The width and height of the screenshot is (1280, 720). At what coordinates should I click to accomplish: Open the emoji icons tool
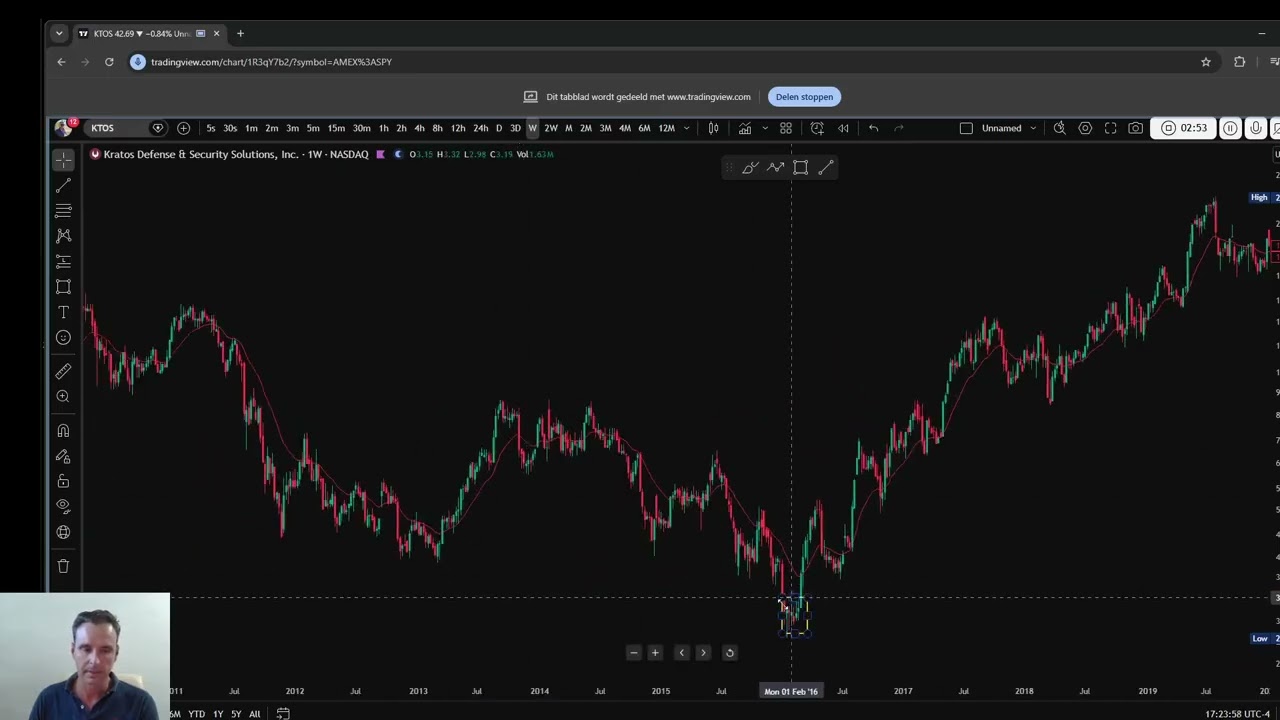pos(63,338)
